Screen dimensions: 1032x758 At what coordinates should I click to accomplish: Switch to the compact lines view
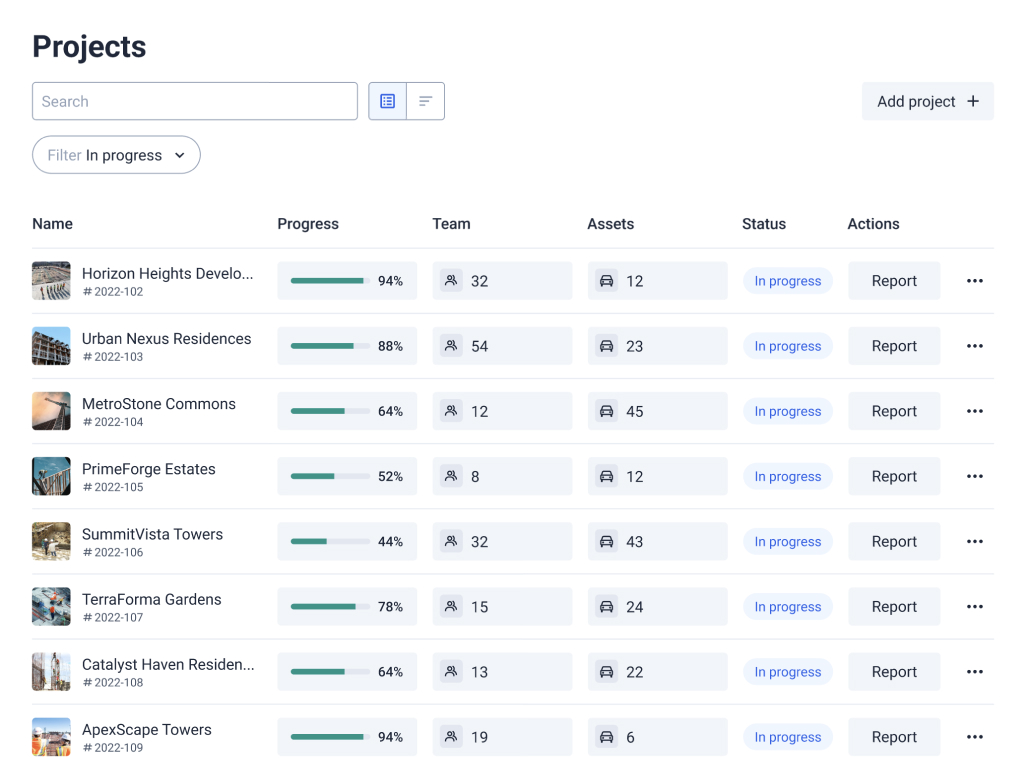tap(426, 101)
